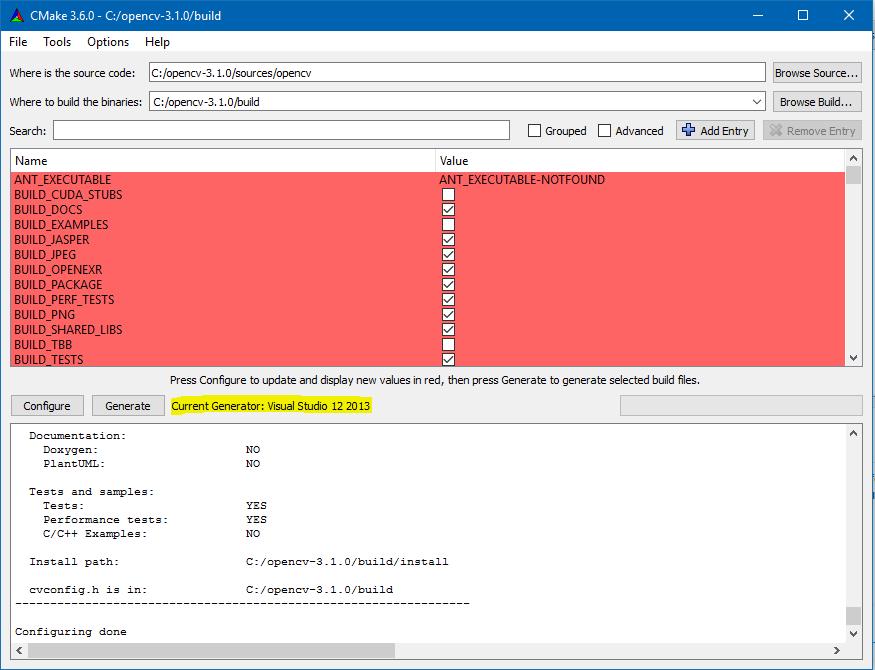Open the File menu
This screenshot has height=670, width=875.
pos(18,42)
